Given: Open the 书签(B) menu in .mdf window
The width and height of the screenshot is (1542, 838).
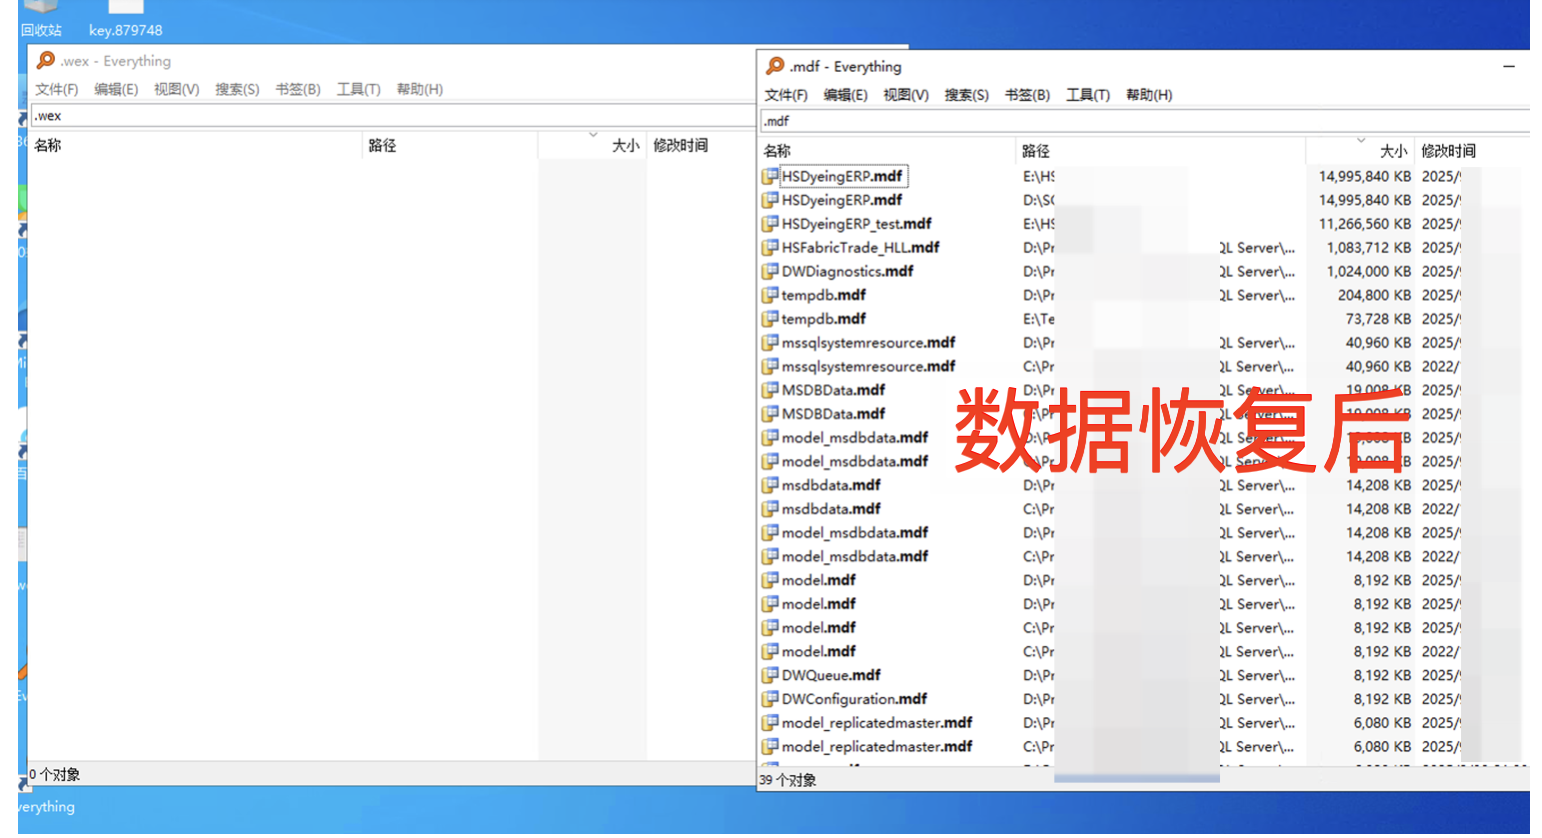Looking at the screenshot, I should click(x=1027, y=95).
